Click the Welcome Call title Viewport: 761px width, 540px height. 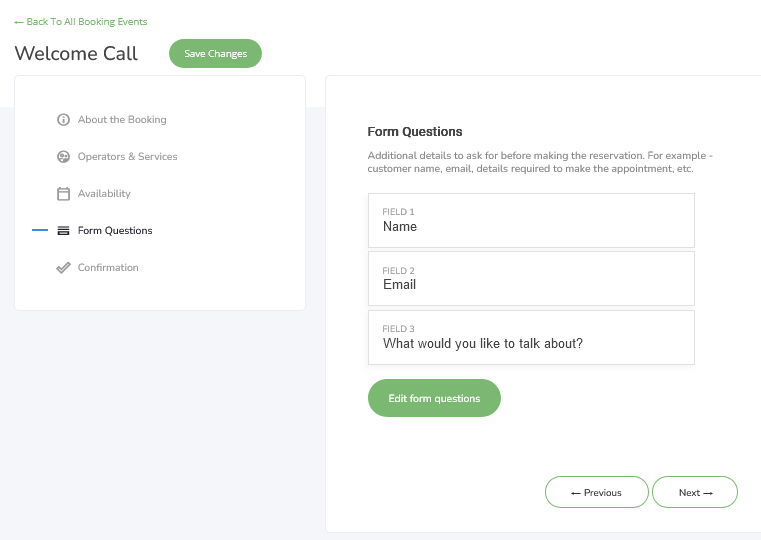tap(76, 53)
